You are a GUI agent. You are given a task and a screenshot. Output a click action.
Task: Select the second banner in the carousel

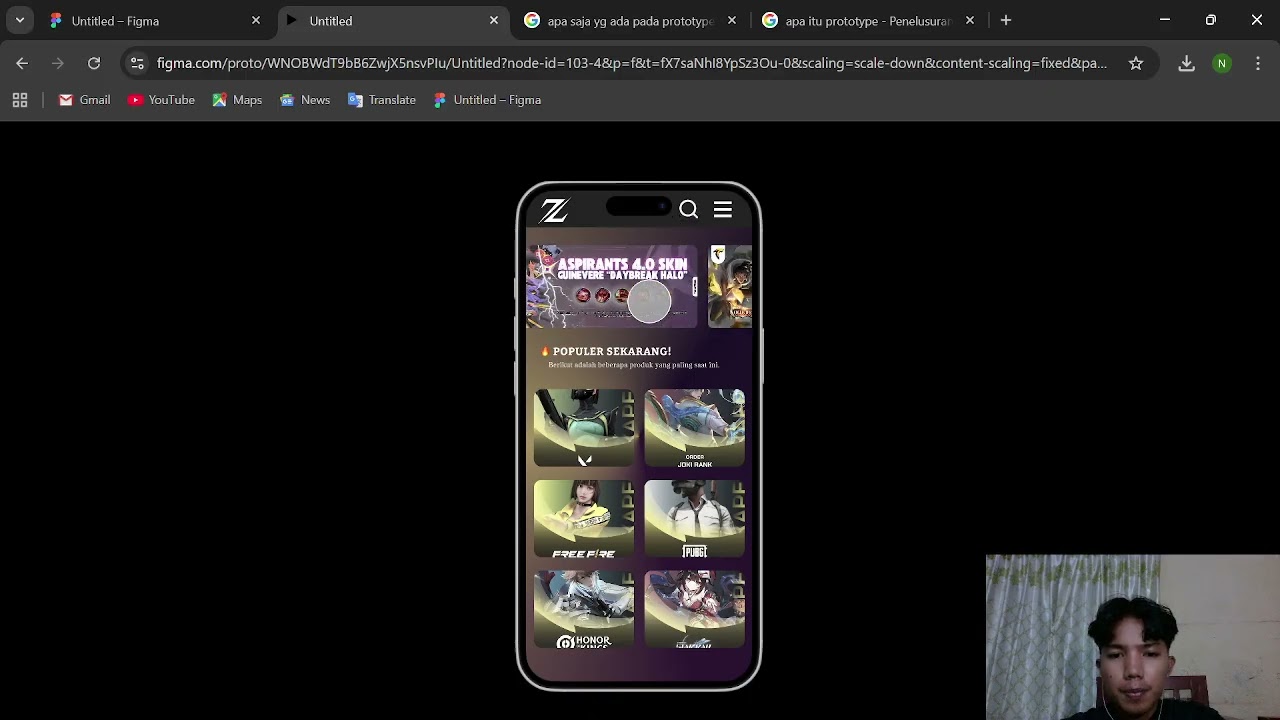[x=730, y=286]
